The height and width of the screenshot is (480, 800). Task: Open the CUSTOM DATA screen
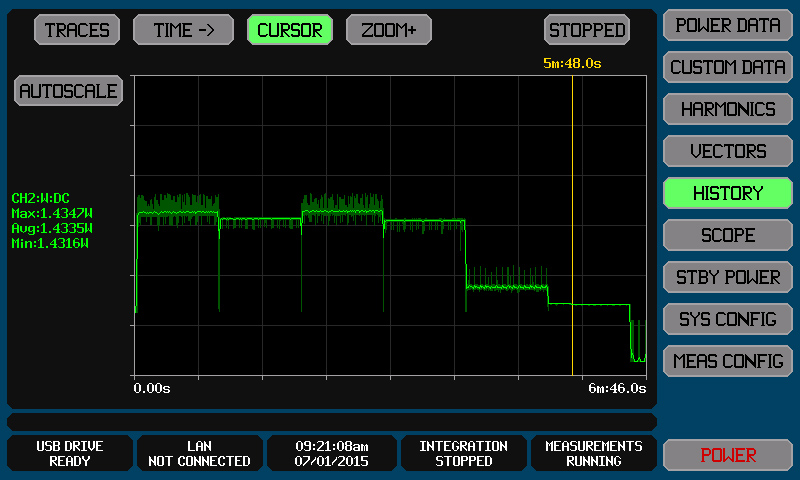coord(728,67)
